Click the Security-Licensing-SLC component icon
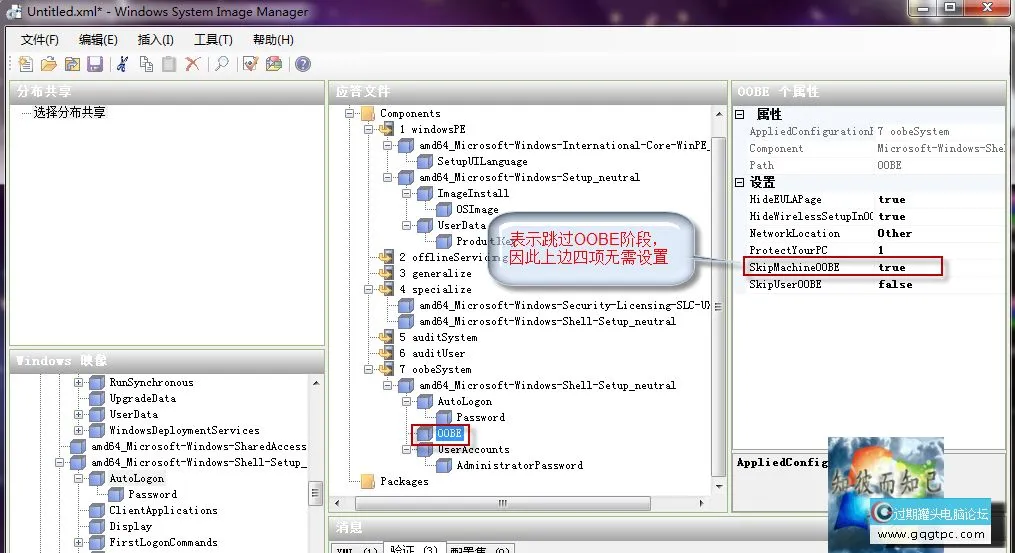 (x=406, y=305)
